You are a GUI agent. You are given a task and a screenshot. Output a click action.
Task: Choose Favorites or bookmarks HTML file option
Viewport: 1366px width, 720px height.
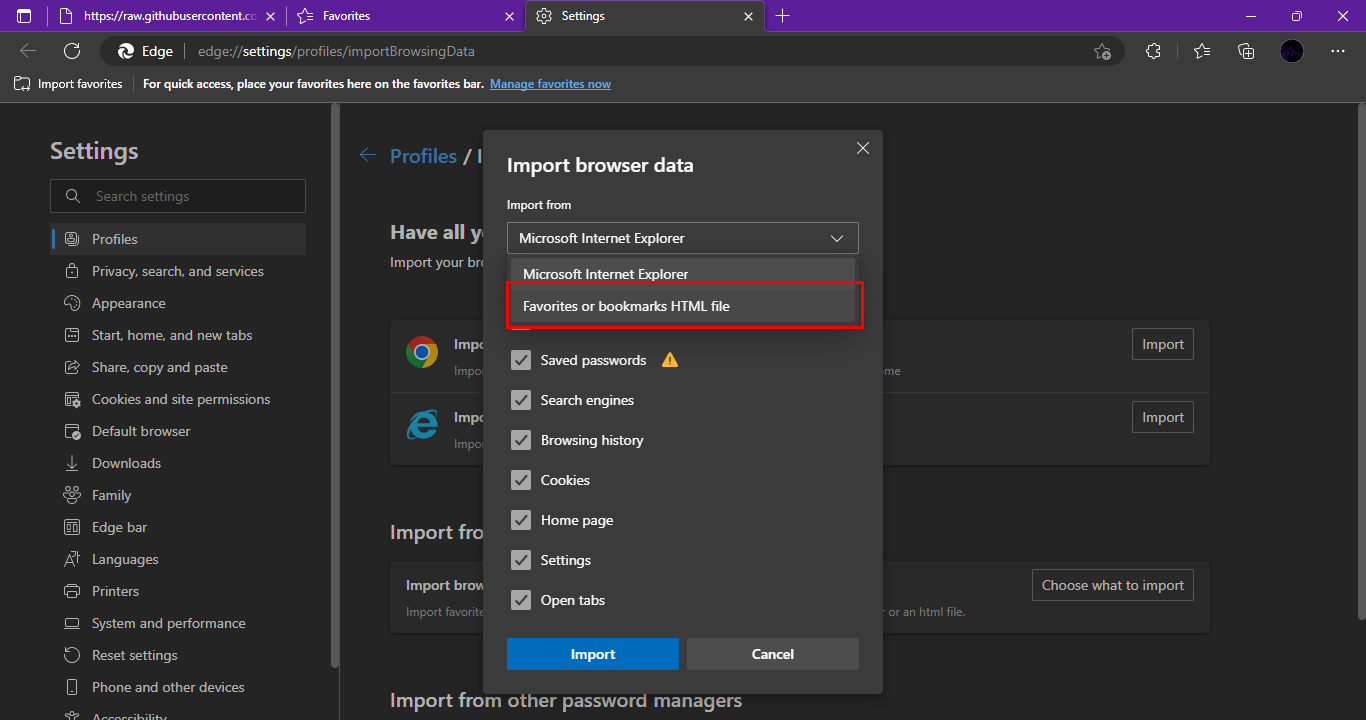pos(683,306)
